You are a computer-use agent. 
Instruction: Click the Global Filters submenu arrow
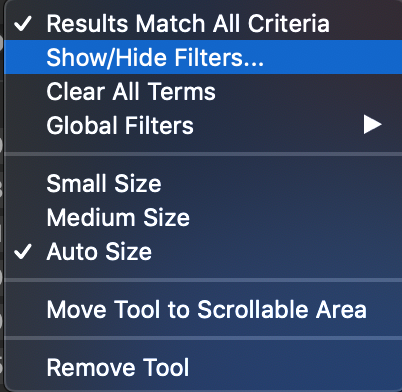372,125
